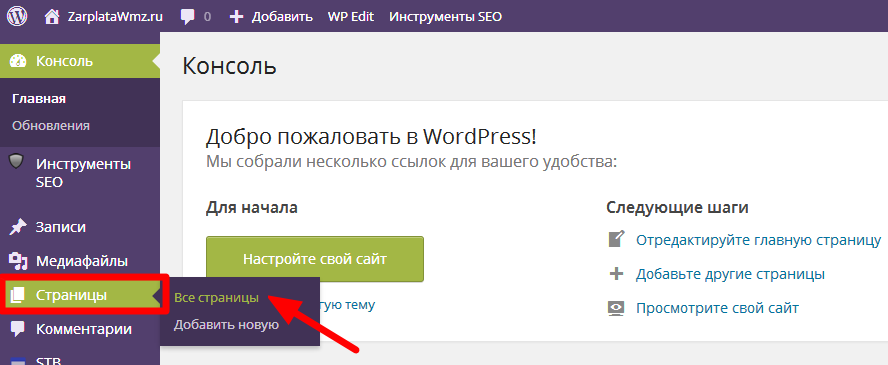Click the Медиафайлы media icon
Image resolution: width=888 pixels, height=365 pixels.
click(18, 261)
